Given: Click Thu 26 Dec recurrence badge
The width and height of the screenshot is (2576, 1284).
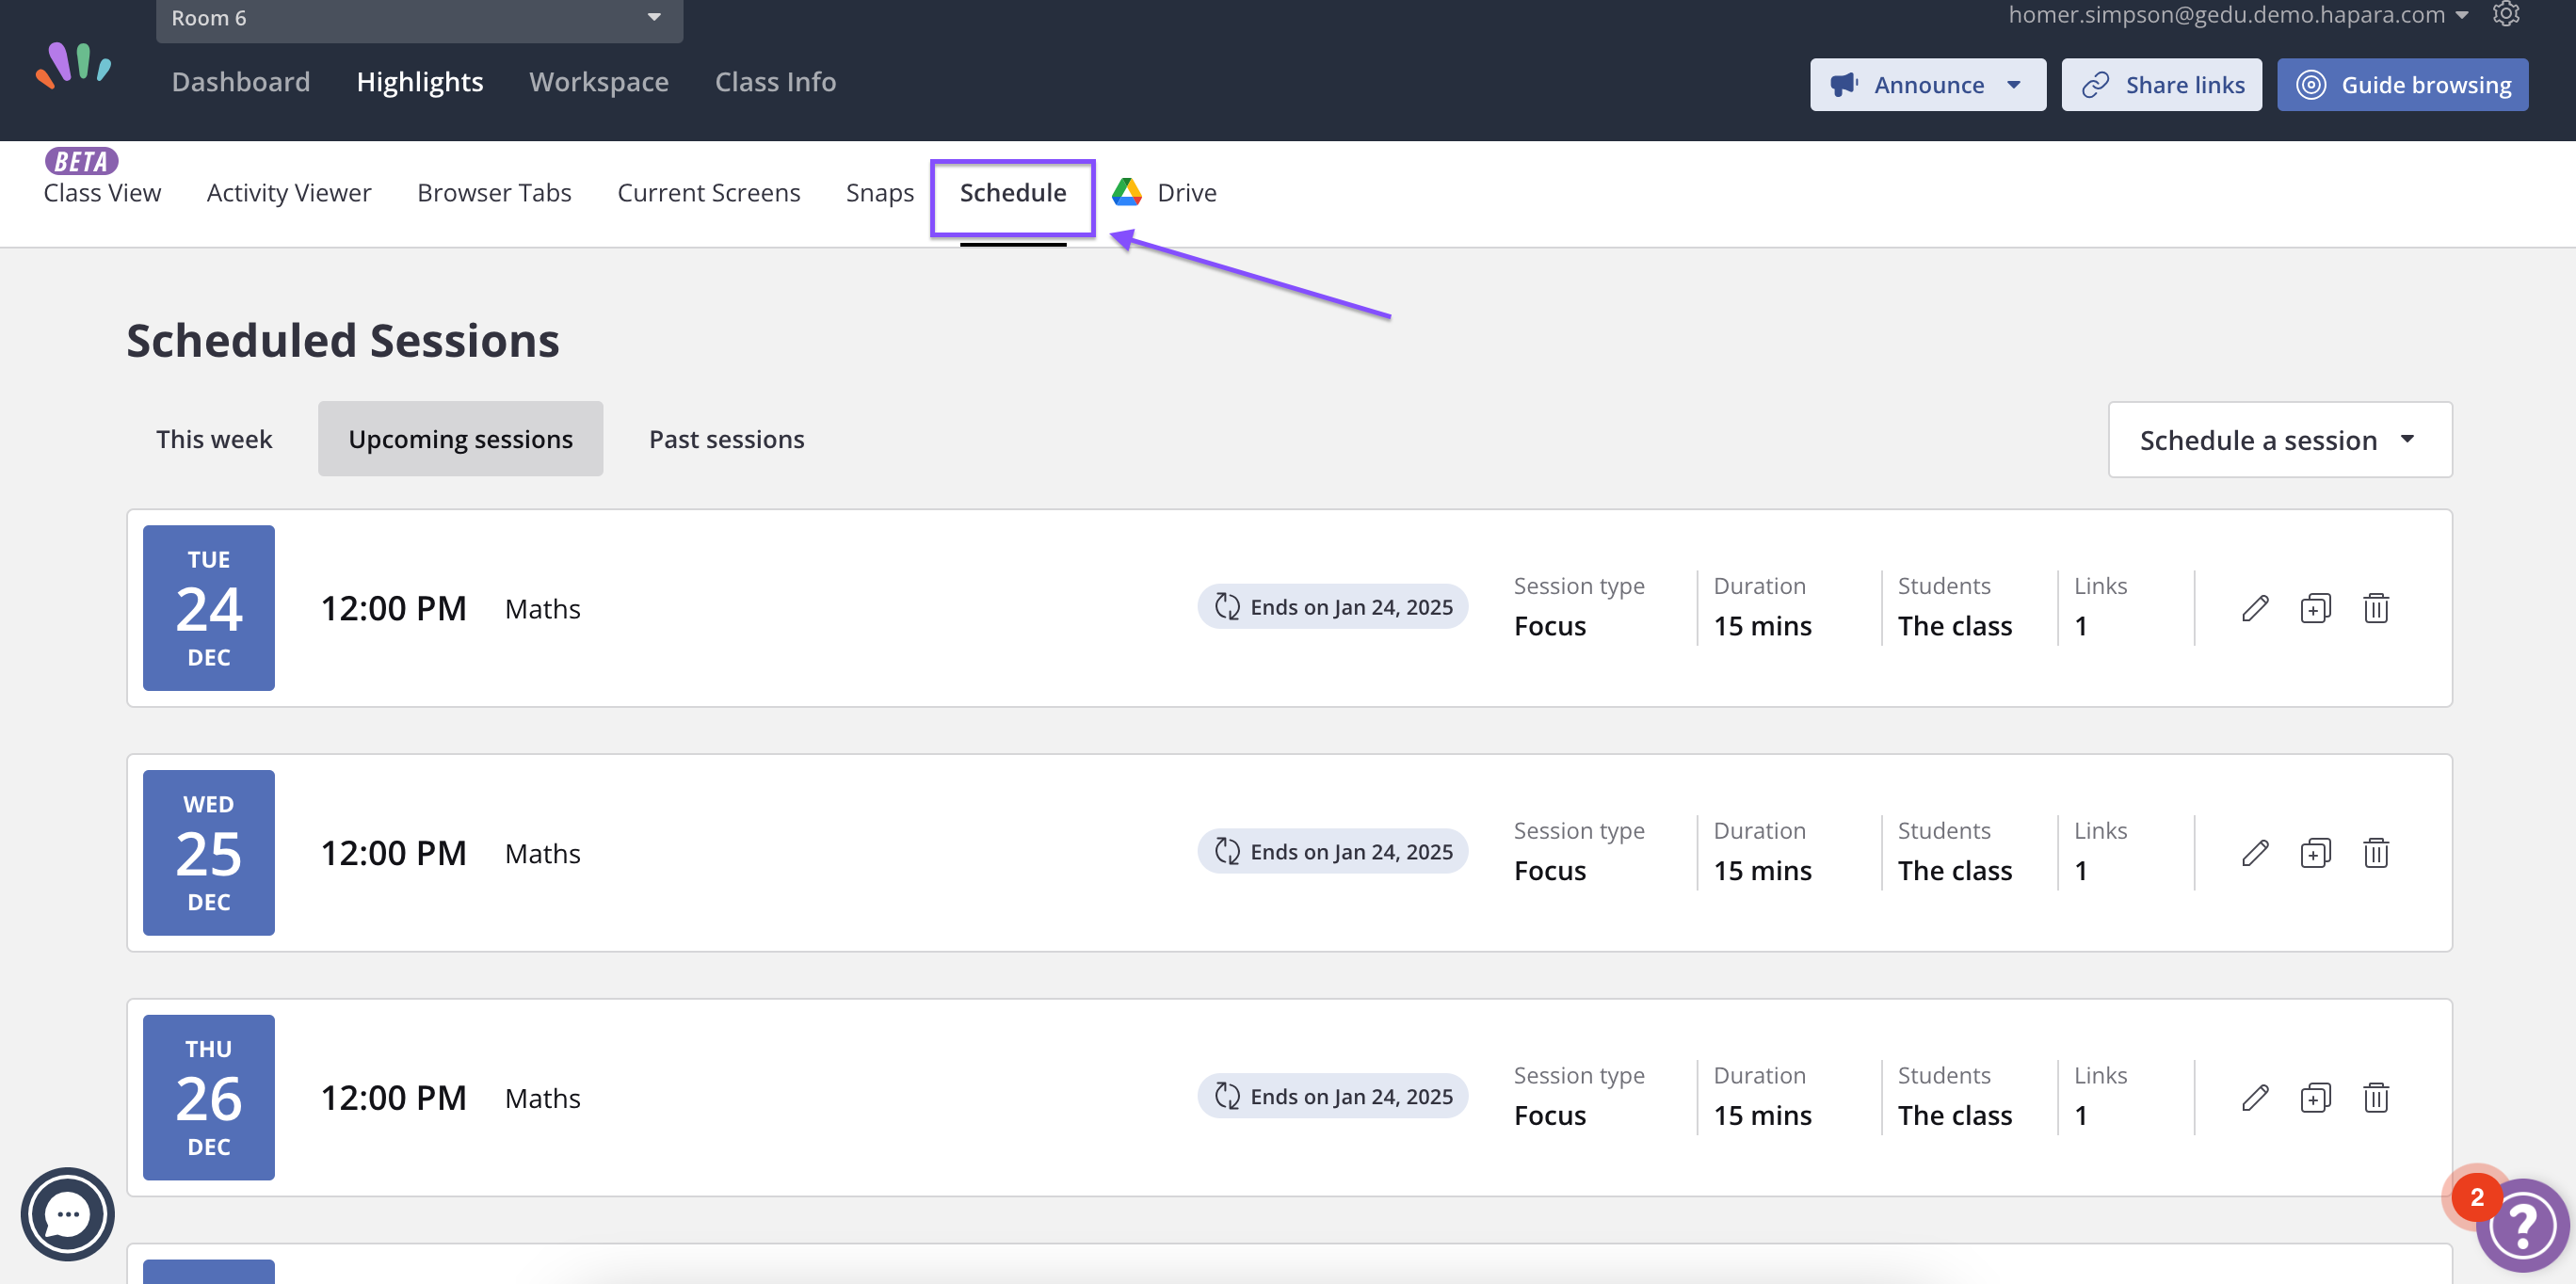Looking at the screenshot, I should (x=1333, y=1097).
